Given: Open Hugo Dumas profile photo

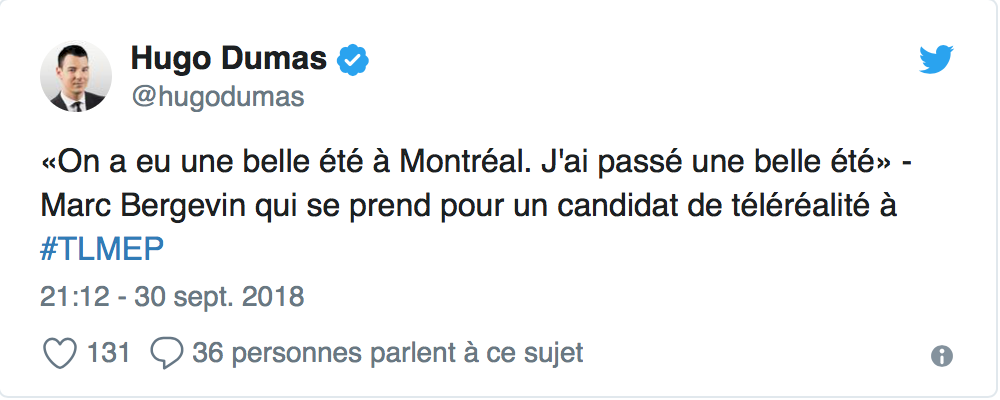Looking at the screenshot, I should [77, 78].
